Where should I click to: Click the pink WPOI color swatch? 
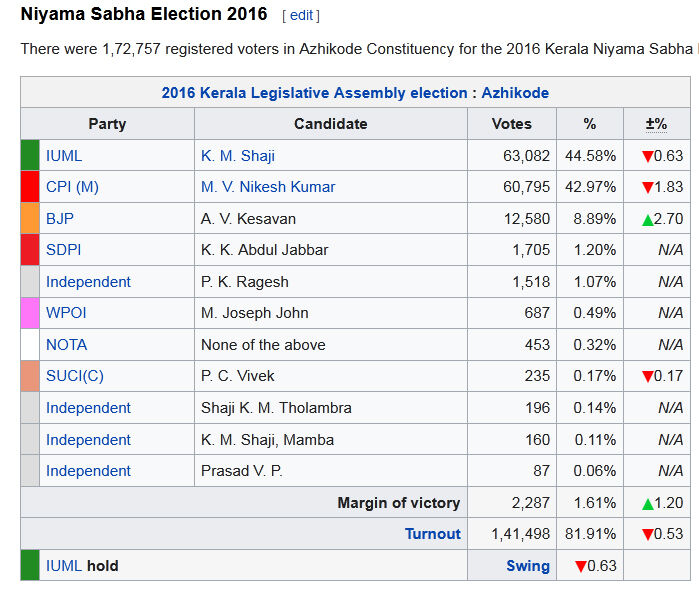(x=30, y=313)
